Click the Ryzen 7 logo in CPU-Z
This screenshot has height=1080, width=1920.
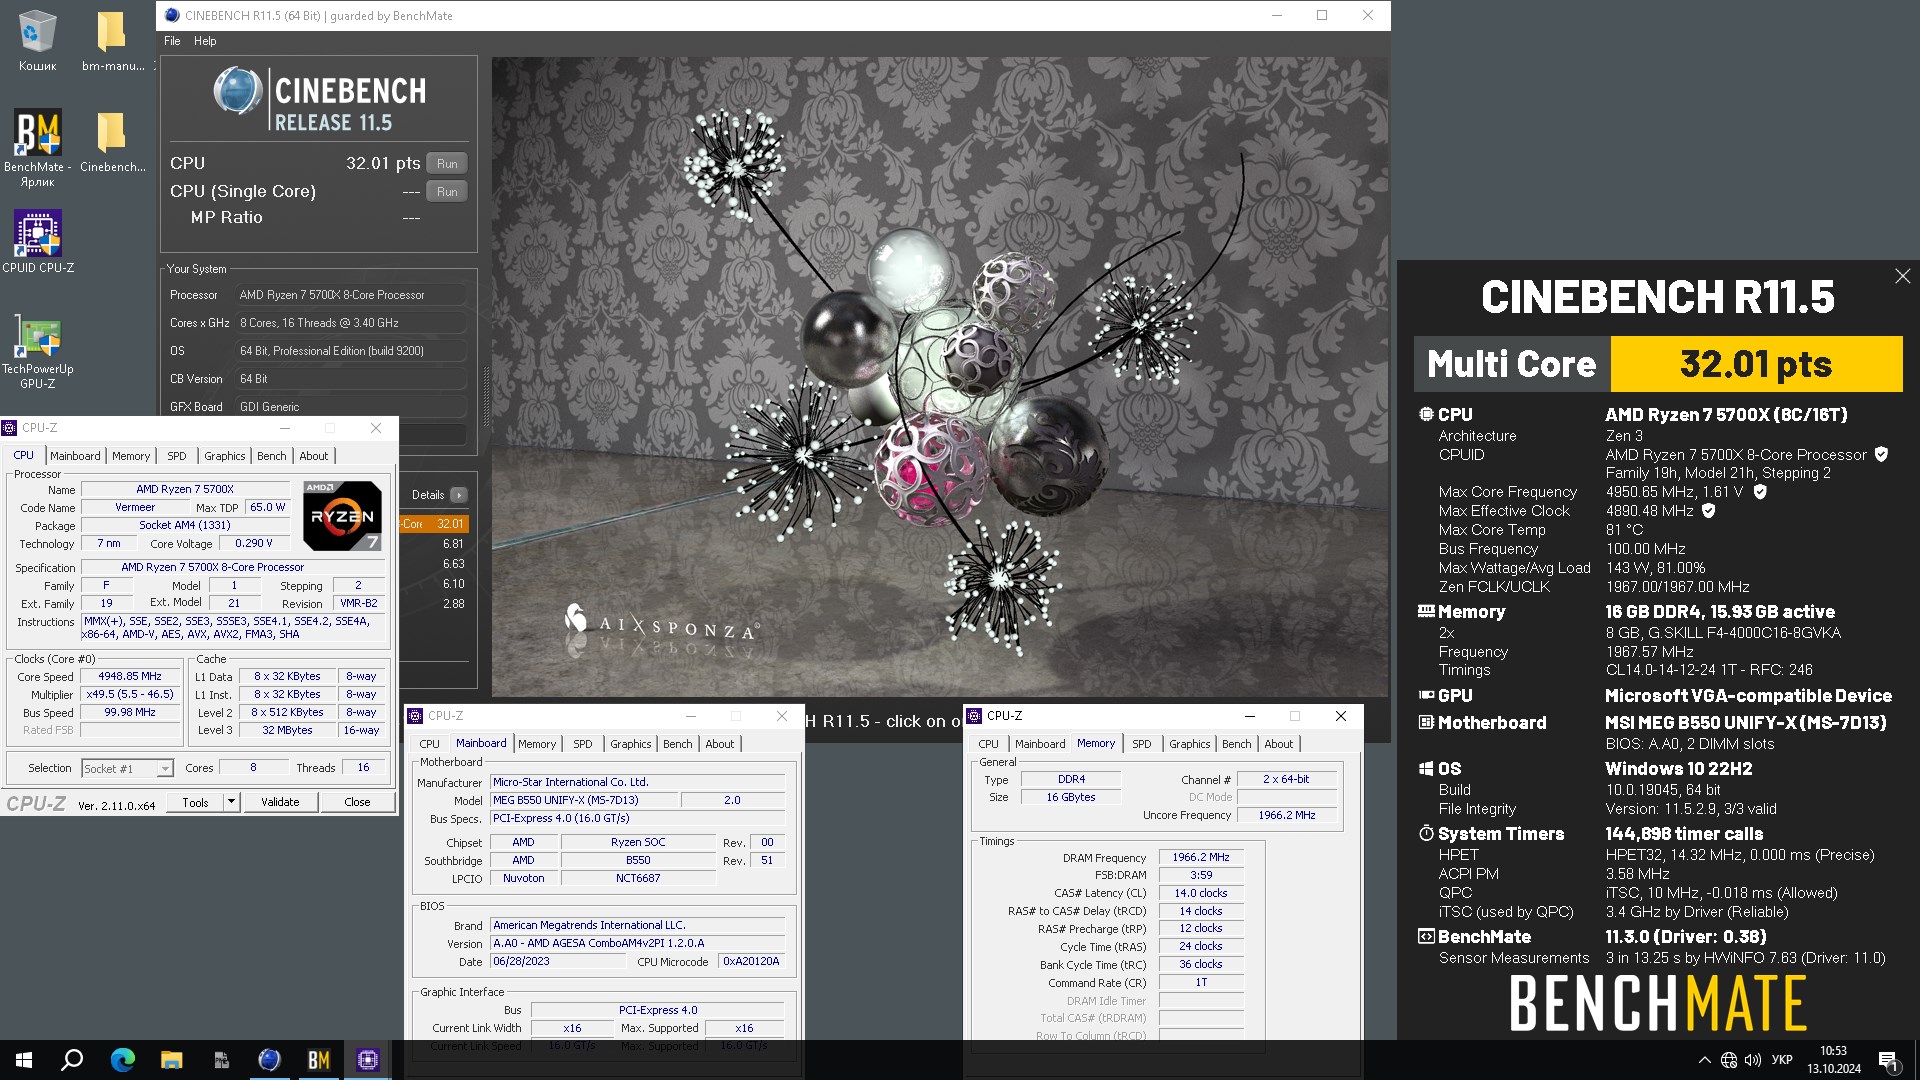coord(342,516)
